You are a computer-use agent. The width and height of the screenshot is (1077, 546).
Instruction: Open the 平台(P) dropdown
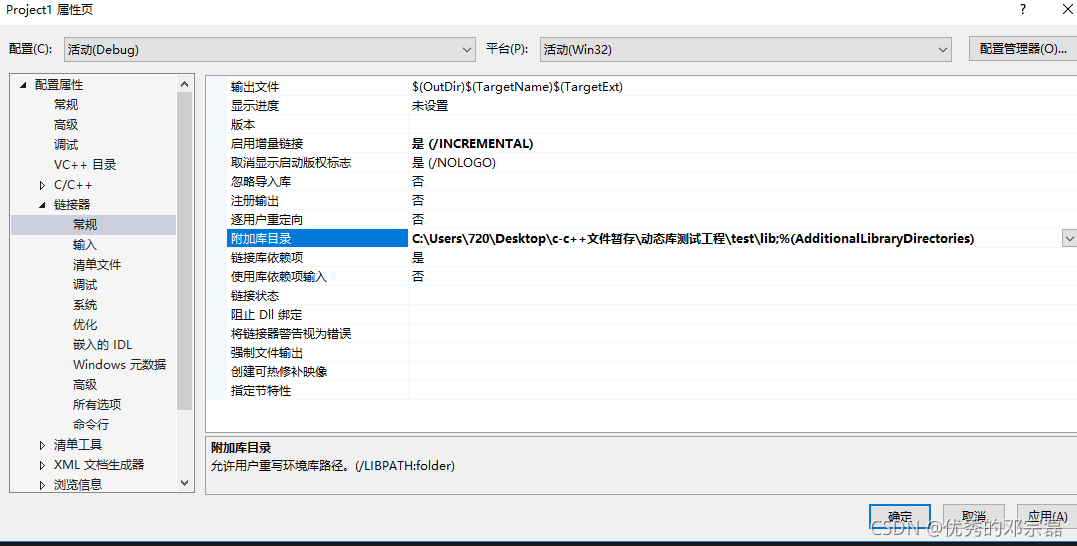(745, 49)
